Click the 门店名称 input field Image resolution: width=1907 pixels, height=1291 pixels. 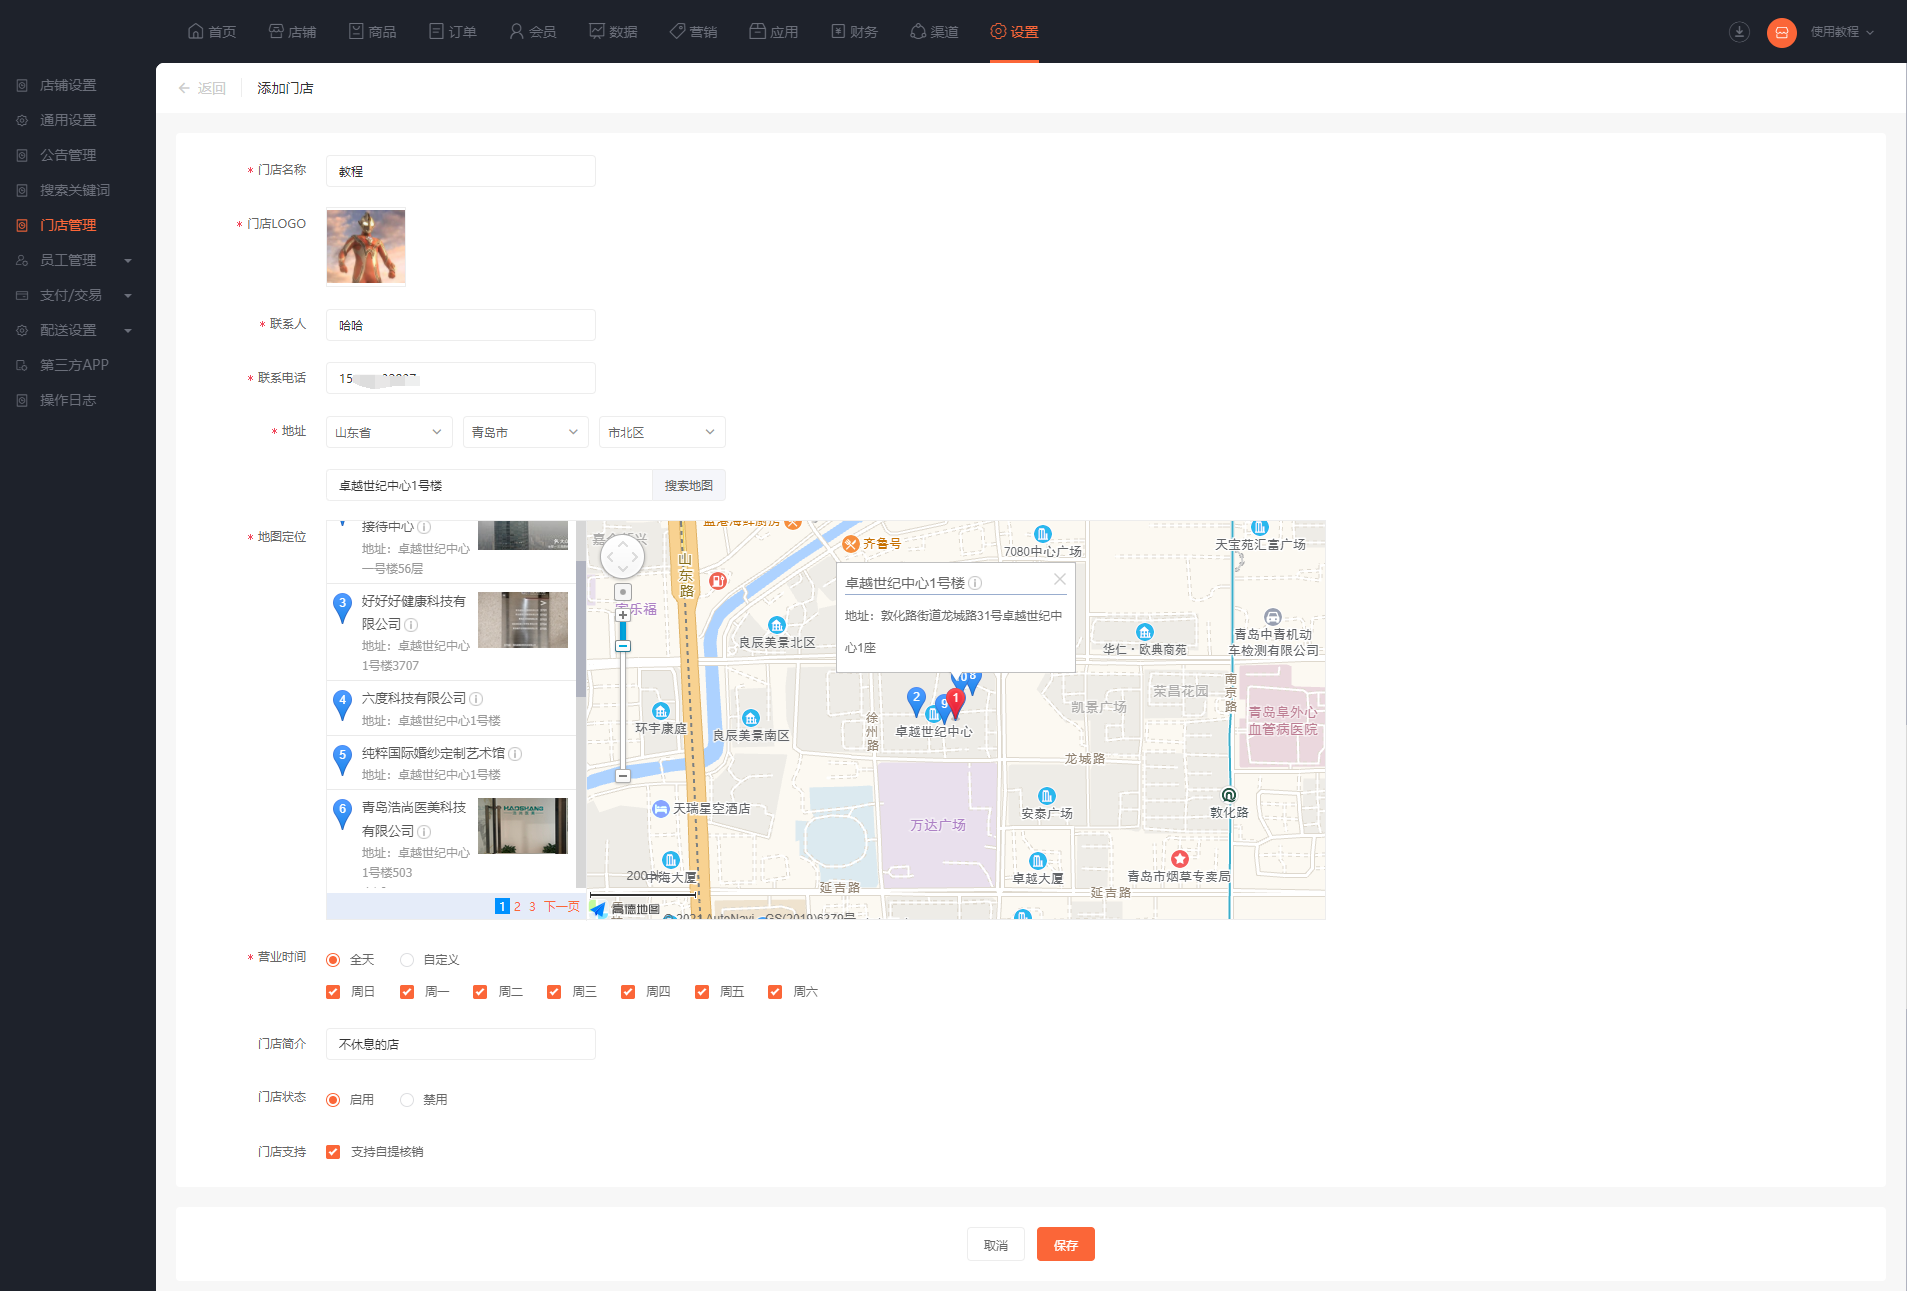(x=461, y=171)
